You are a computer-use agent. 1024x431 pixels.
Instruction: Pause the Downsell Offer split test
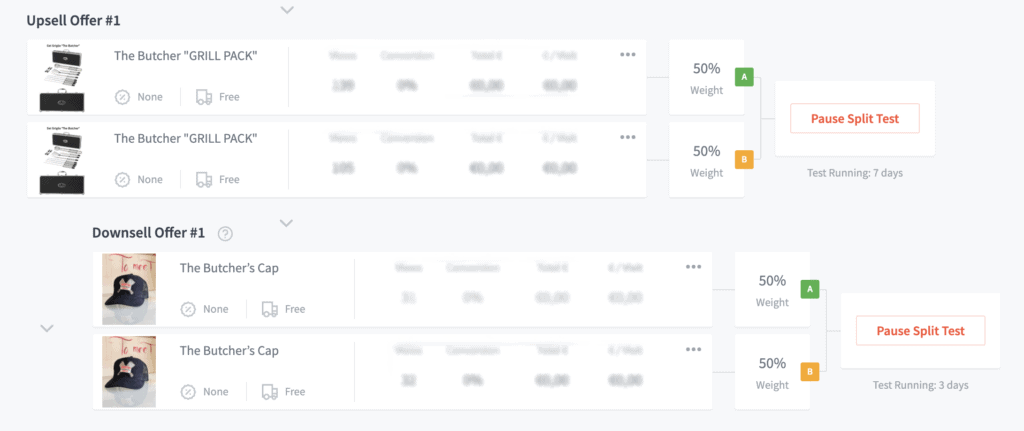[x=920, y=330]
